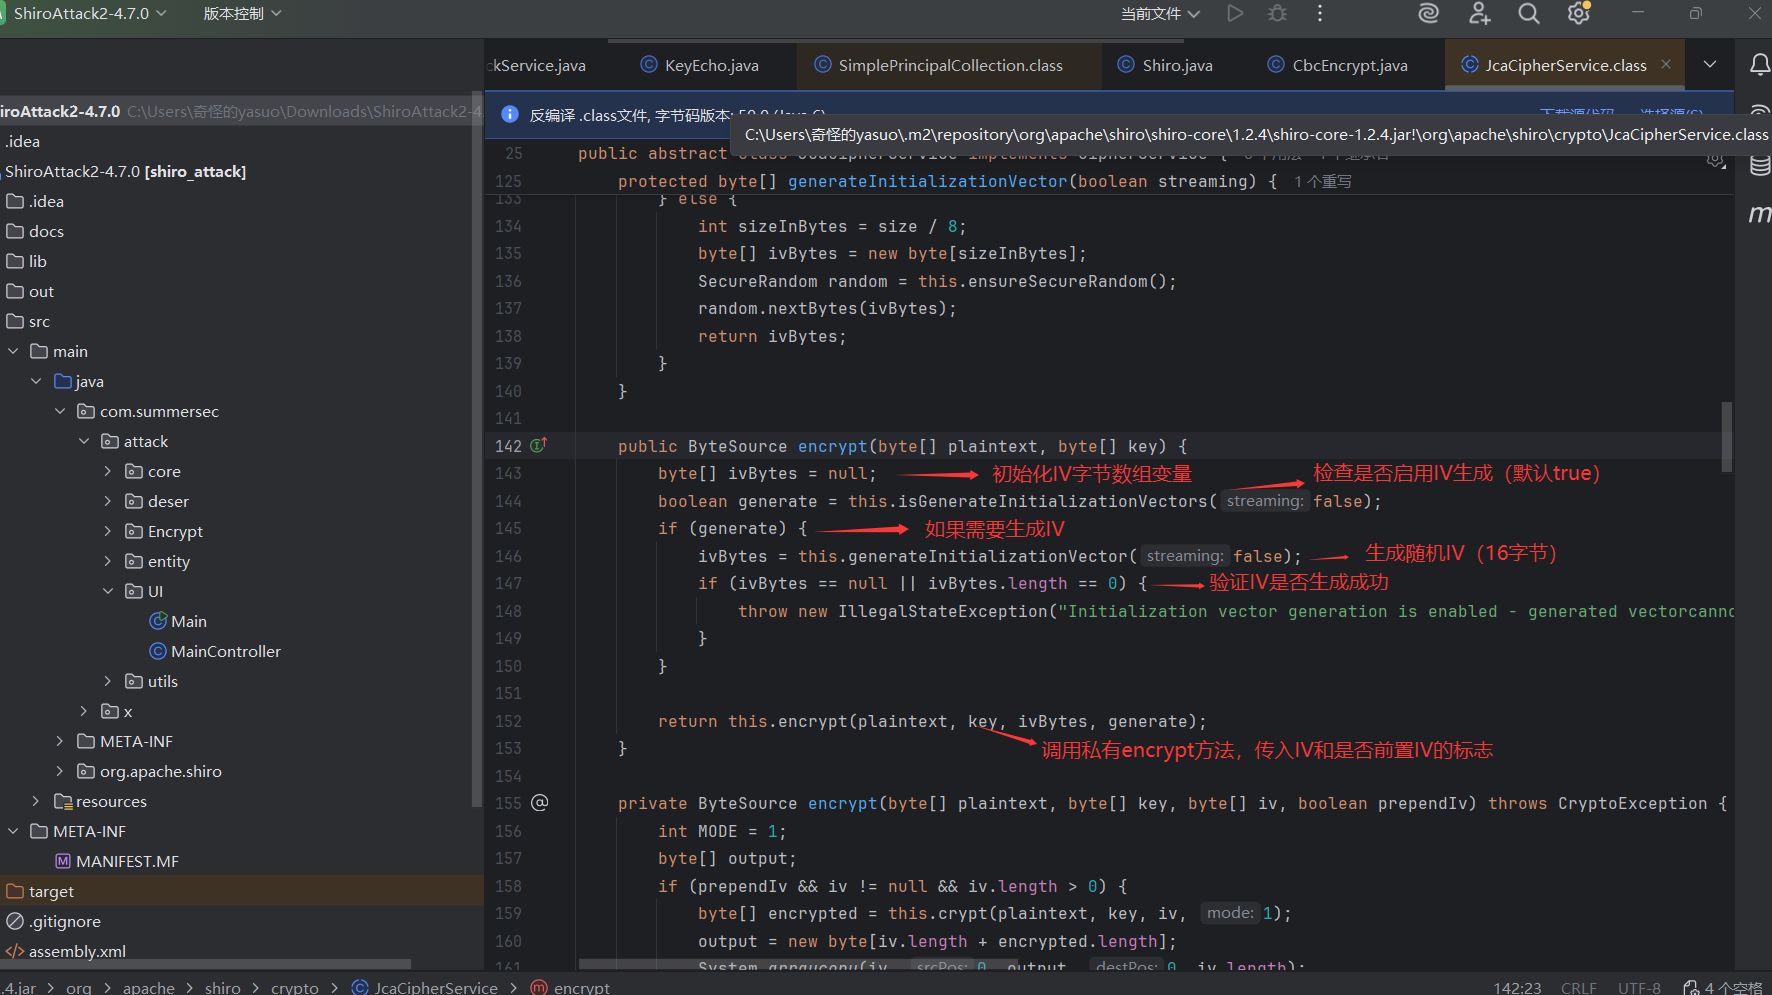Click the Debug bug icon

pos(1277,14)
